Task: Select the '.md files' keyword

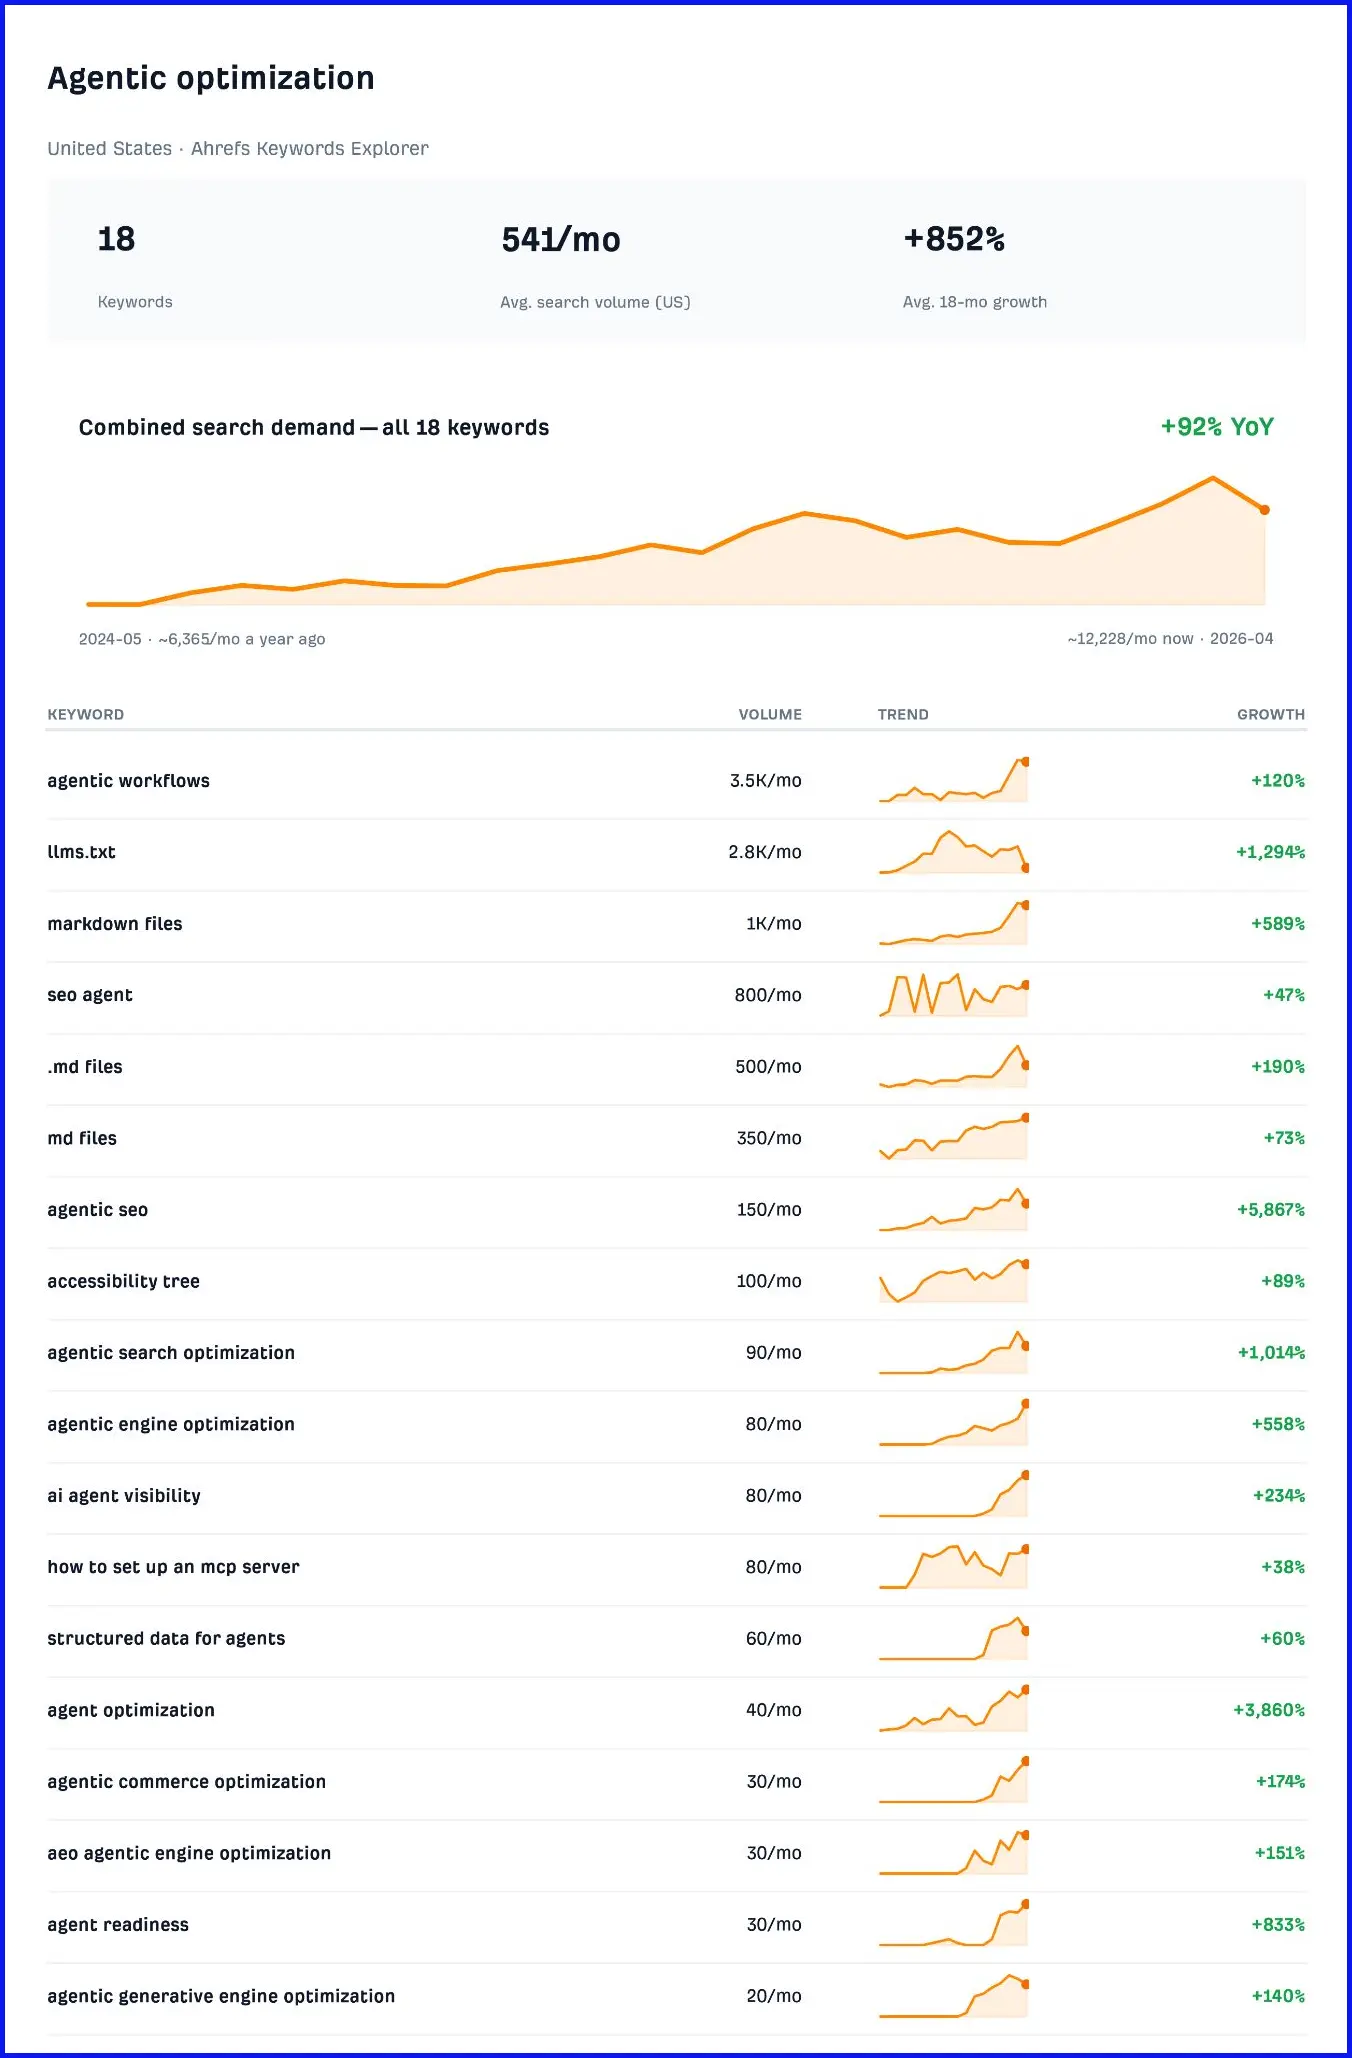Action: point(85,1067)
